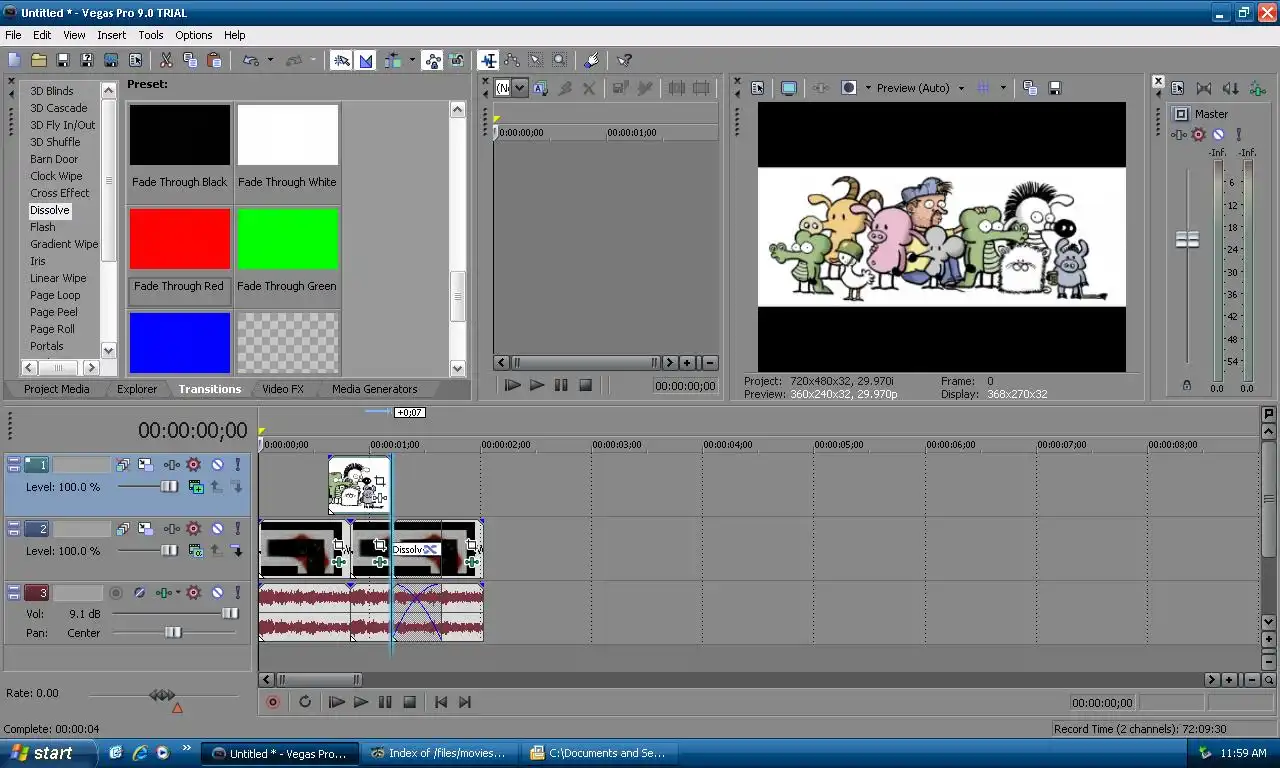Open project video properties in preview panel
Screen dimensions: 1280x768
pyautogui.click(x=758, y=88)
